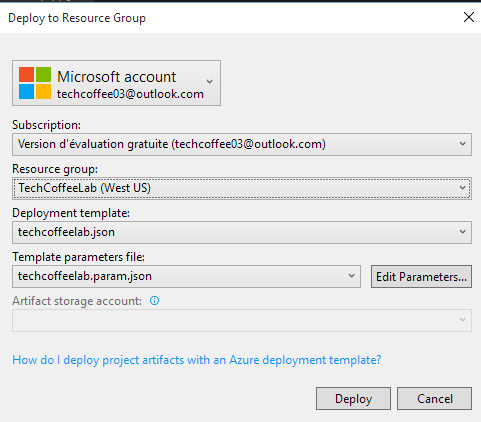Open the Resource group combo box
Screen dimensions: 481x422
coord(242,188)
